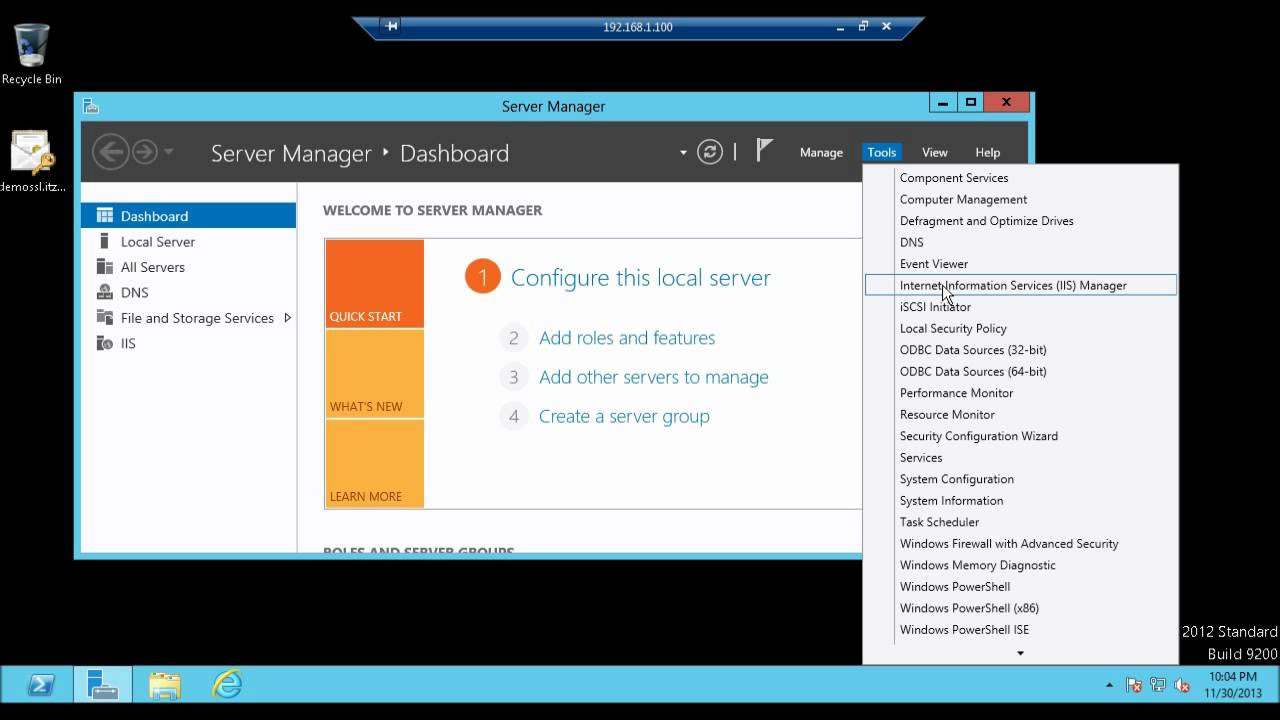Launch Internet Information Services (IIS) Manager
The width and height of the screenshot is (1280, 720).
(1021, 285)
